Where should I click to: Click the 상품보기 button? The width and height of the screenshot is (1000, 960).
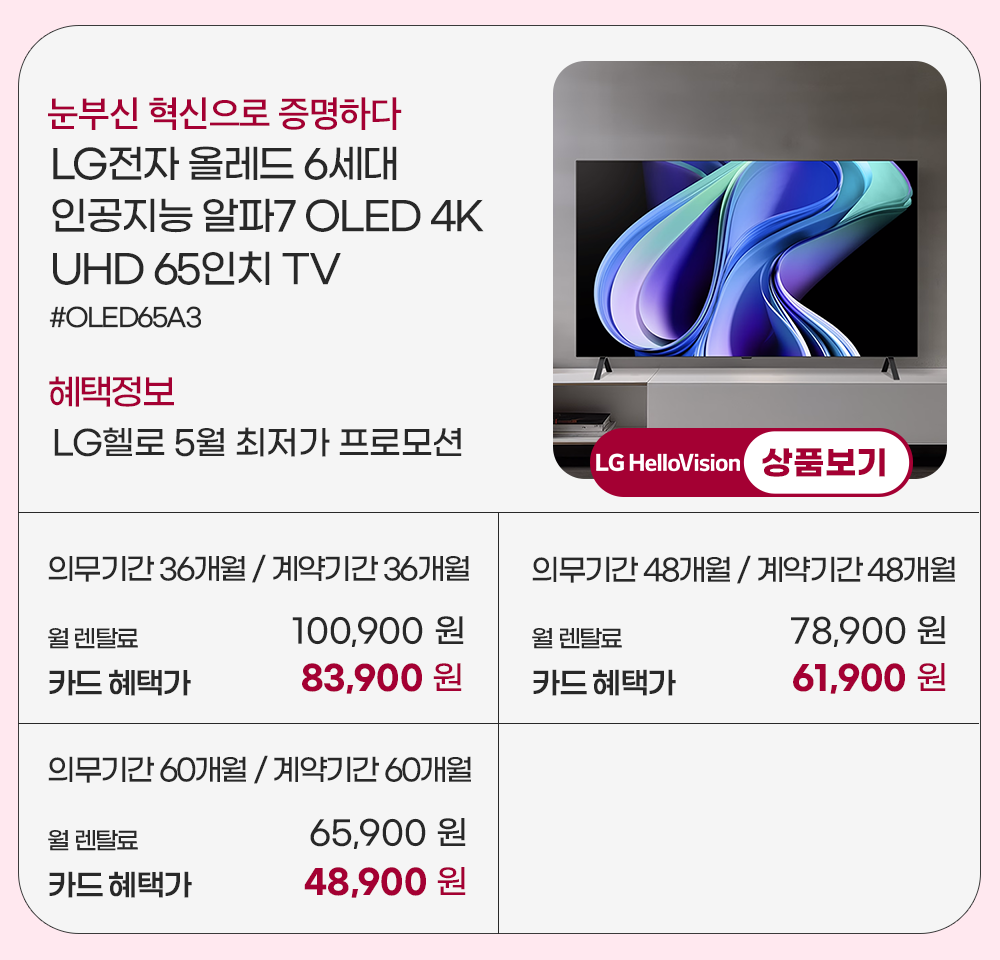pyautogui.click(x=826, y=462)
